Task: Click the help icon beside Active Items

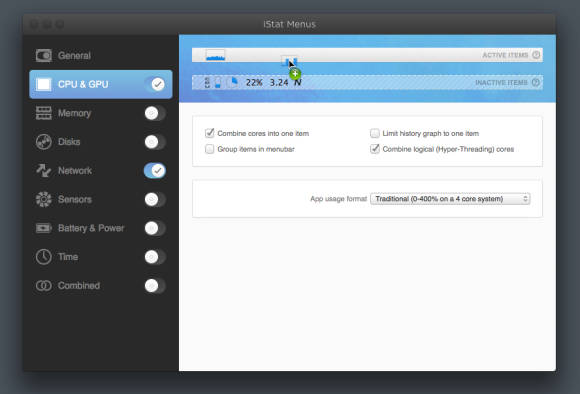Action: pyautogui.click(x=536, y=55)
